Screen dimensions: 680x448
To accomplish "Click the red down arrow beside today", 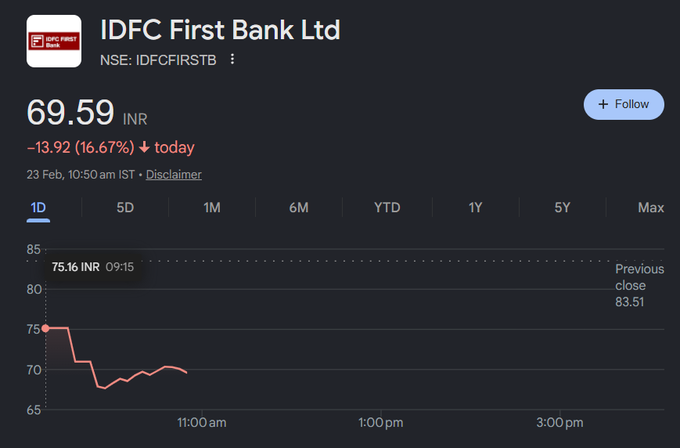I will click(x=145, y=148).
